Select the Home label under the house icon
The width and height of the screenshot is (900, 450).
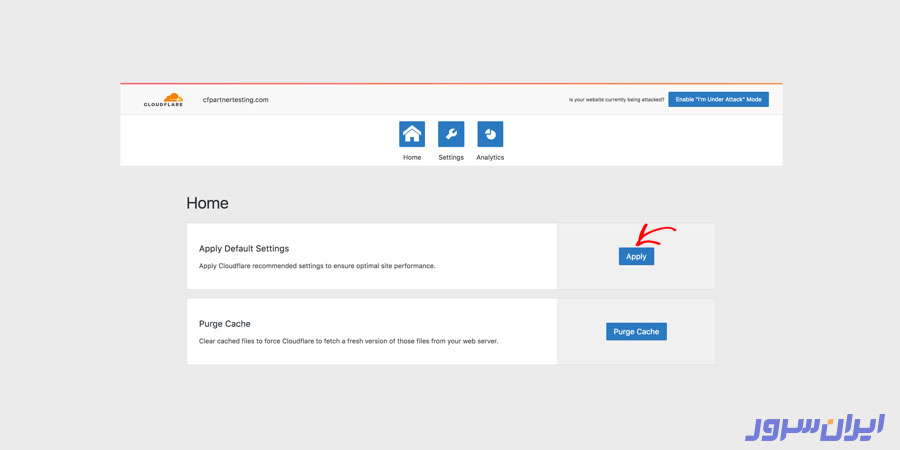point(412,157)
